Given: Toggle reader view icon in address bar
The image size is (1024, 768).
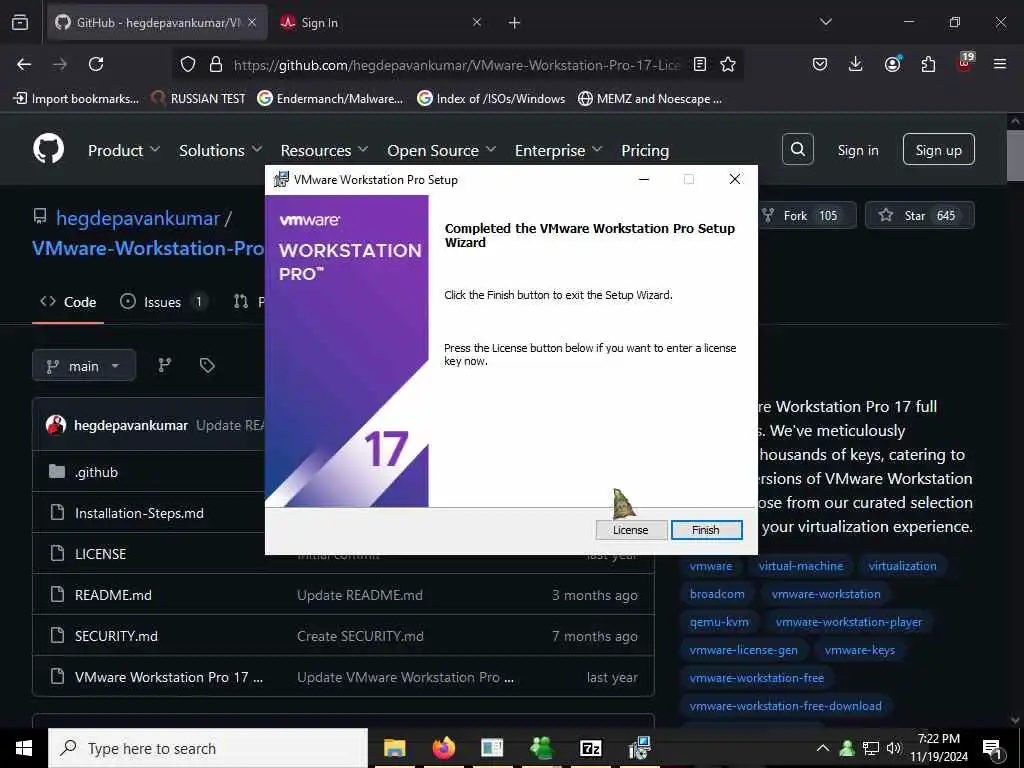Looking at the screenshot, I should coord(699,64).
